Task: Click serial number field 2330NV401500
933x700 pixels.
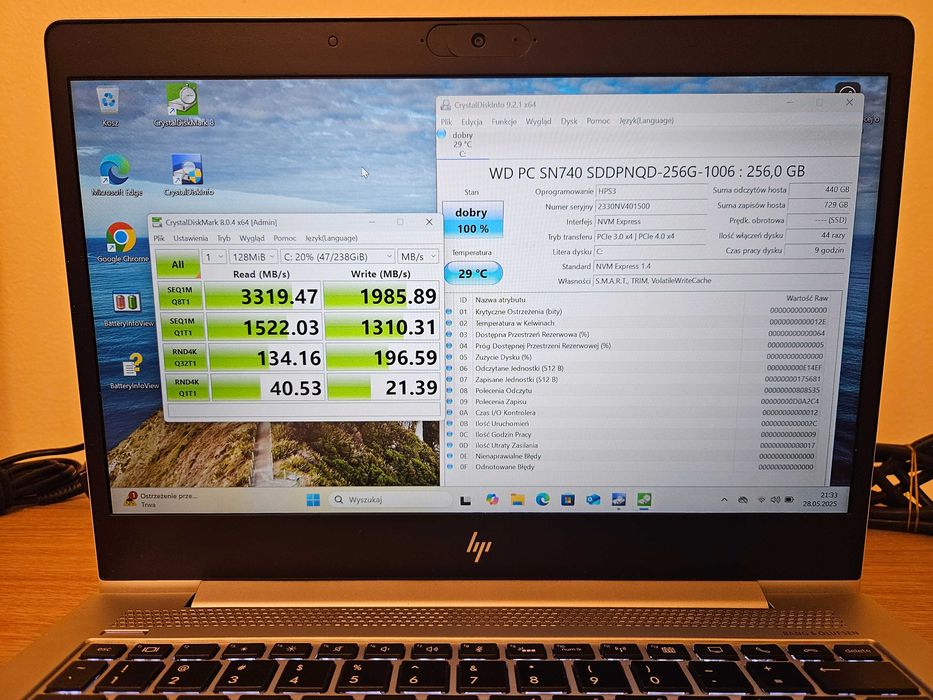Action: point(650,207)
